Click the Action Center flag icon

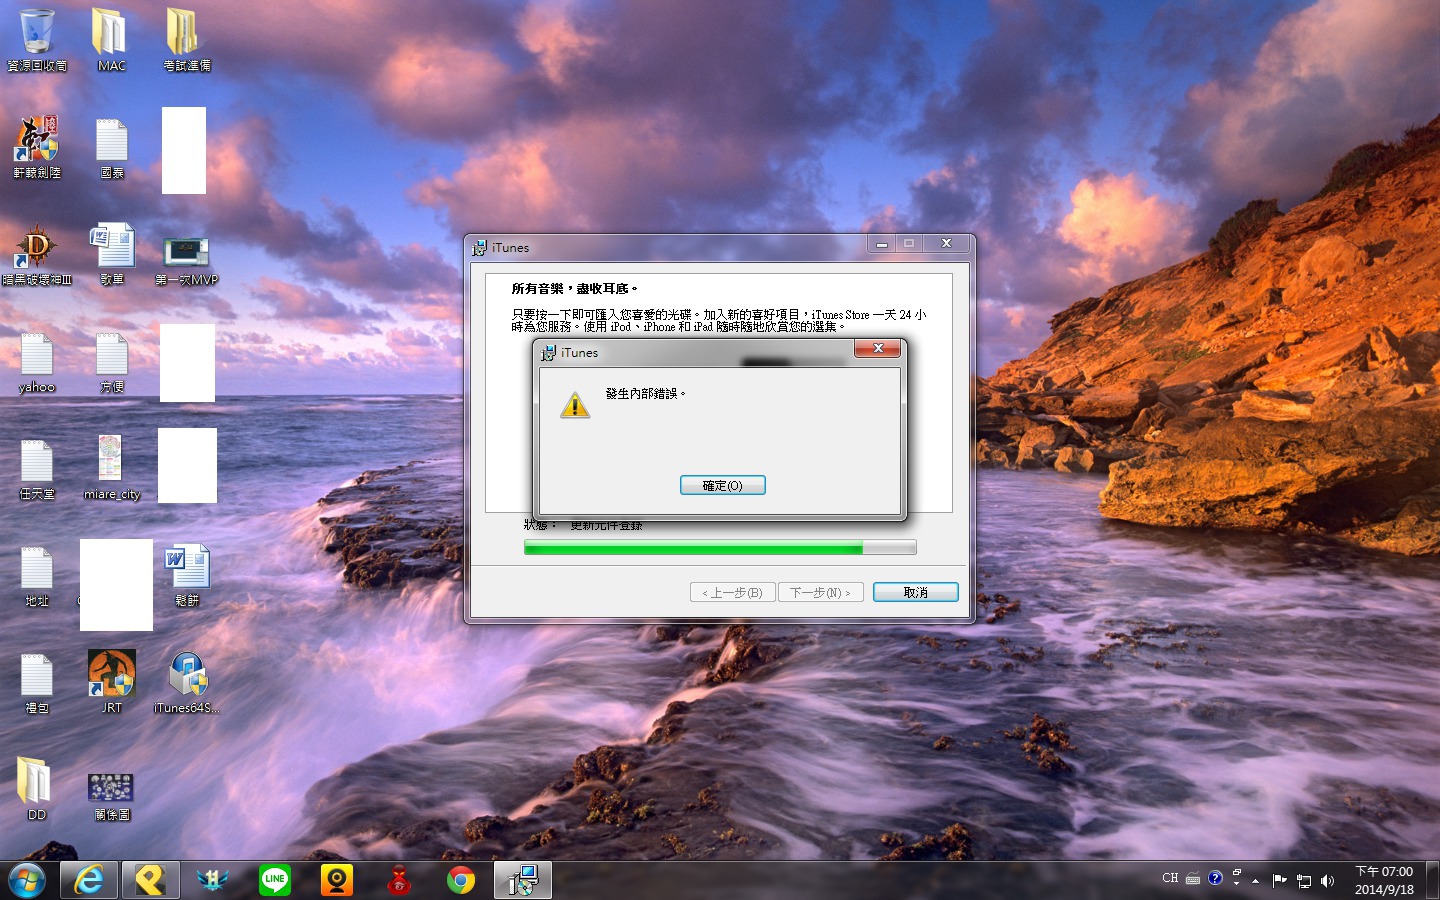pyautogui.click(x=1279, y=881)
